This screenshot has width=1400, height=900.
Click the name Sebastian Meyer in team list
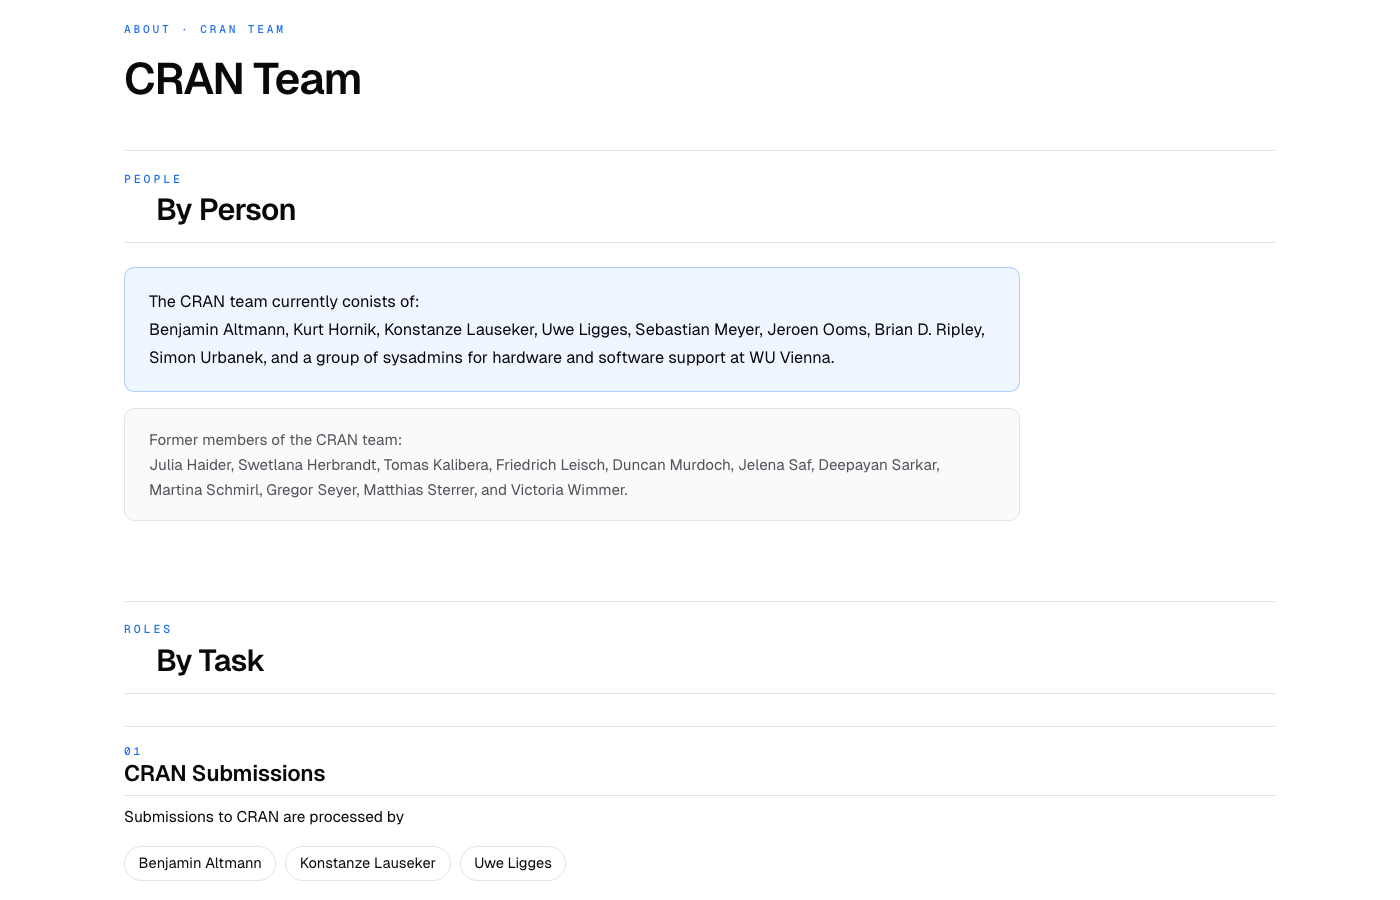(x=697, y=330)
